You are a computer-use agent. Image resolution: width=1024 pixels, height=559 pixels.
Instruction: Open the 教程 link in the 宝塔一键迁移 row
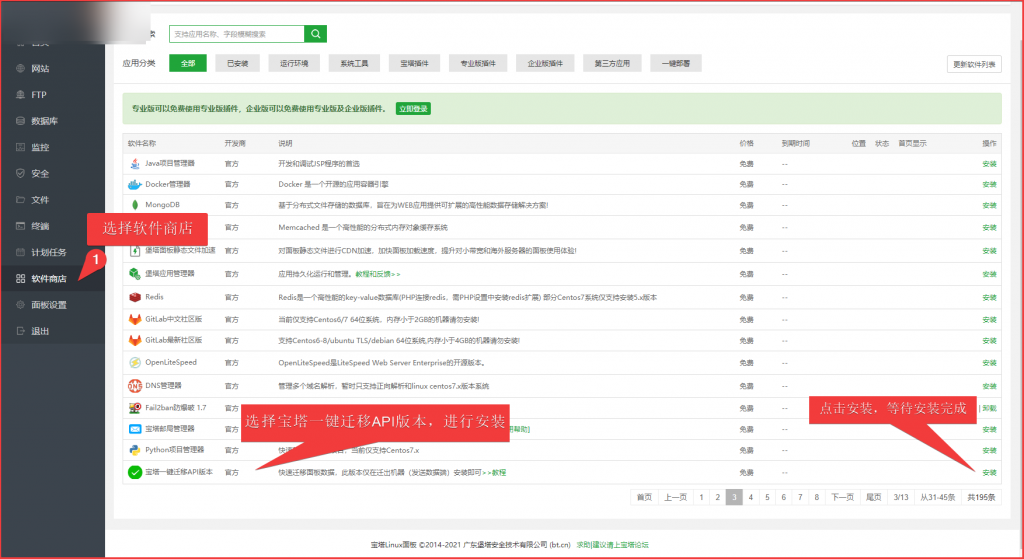click(x=494, y=473)
